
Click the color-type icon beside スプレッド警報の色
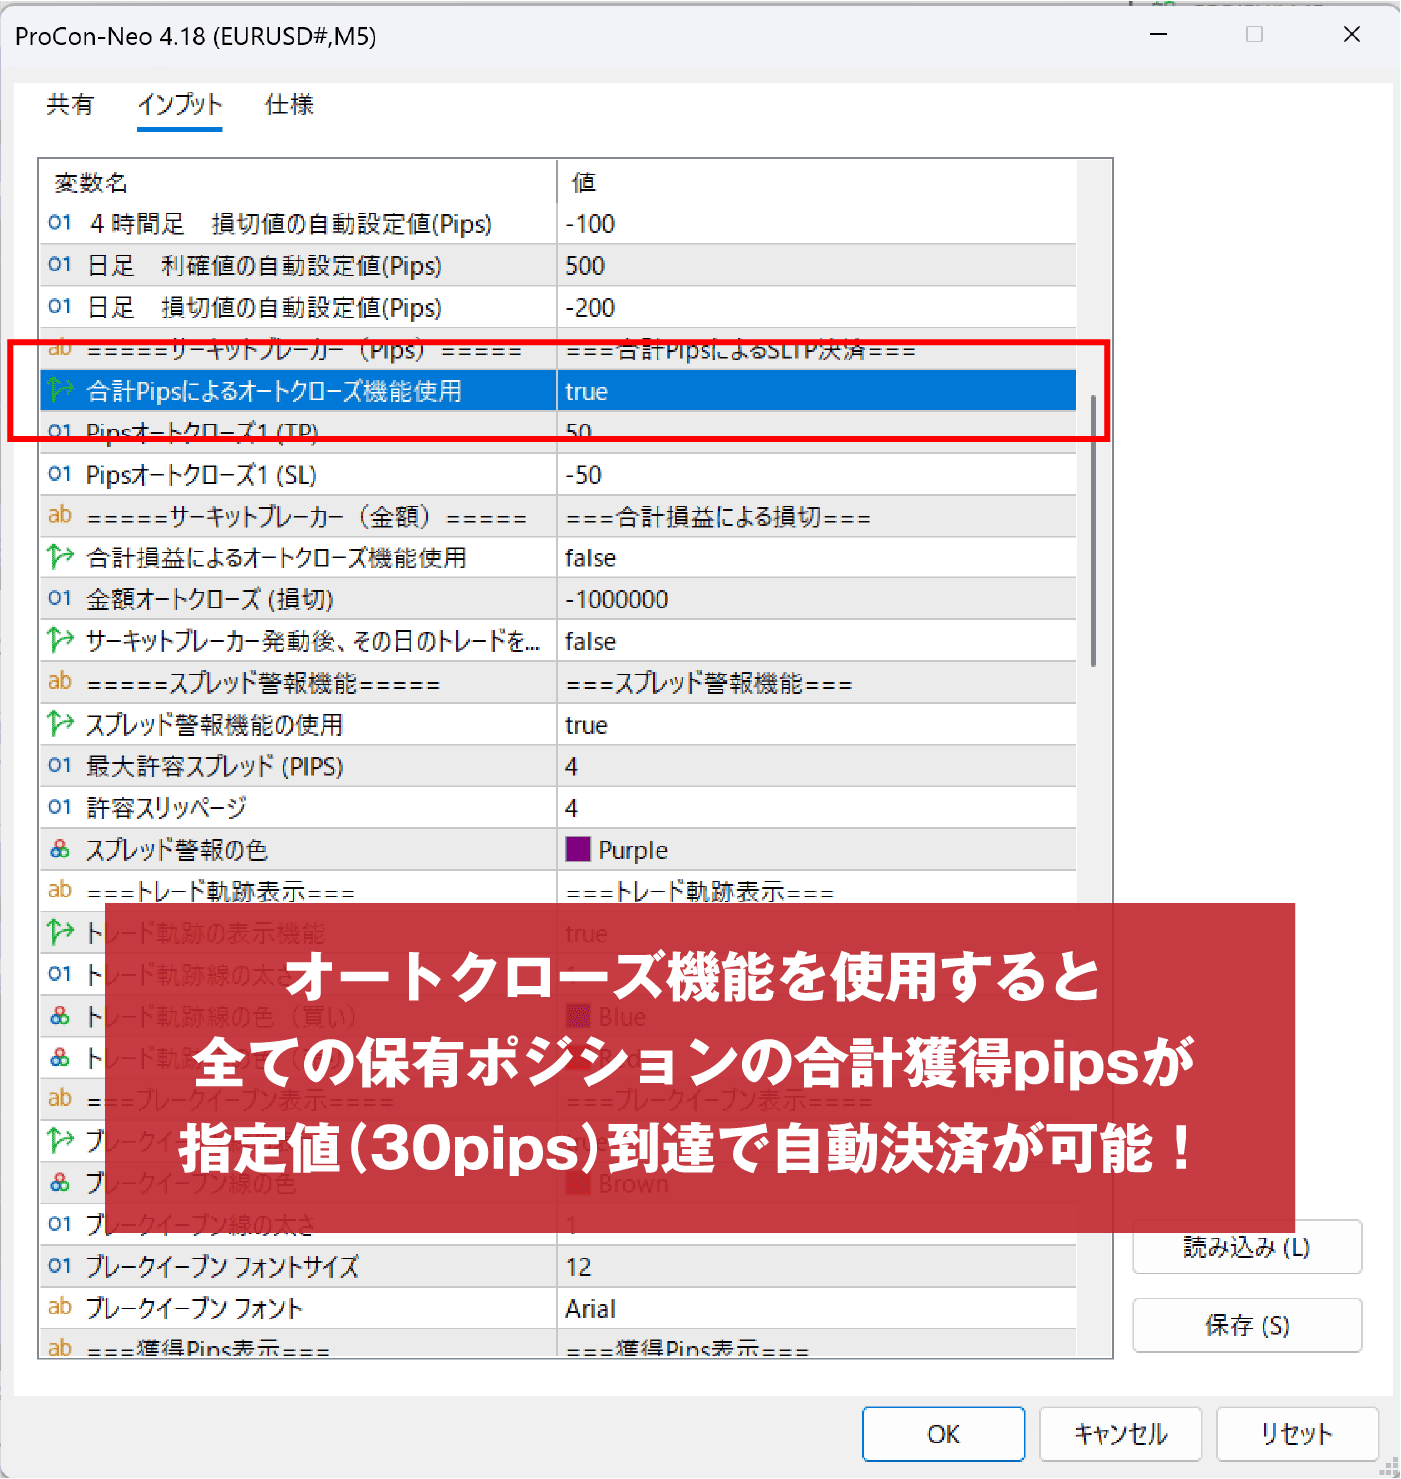(x=60, y=849)
